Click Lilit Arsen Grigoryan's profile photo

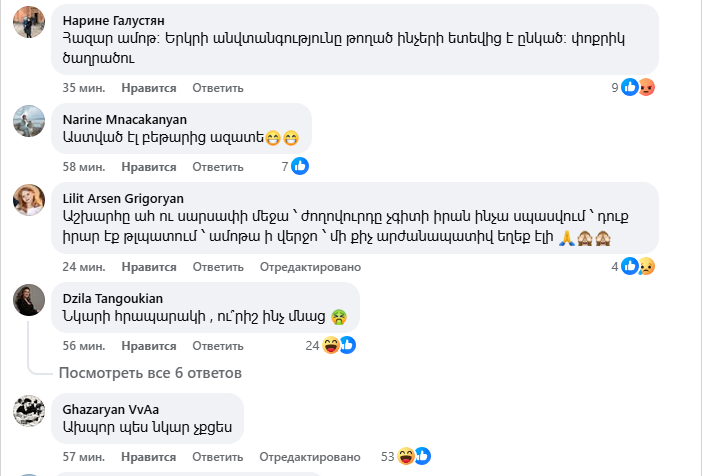point(28,199)
